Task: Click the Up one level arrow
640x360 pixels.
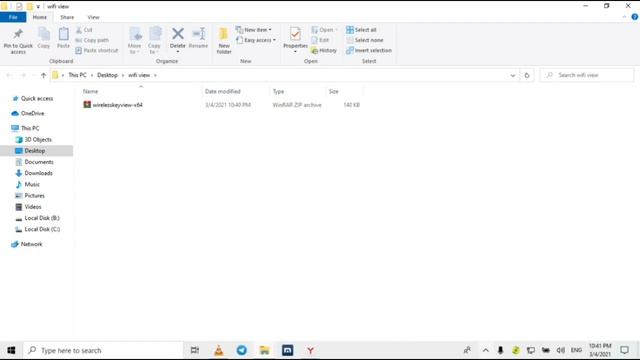Action: click(43, 75)
